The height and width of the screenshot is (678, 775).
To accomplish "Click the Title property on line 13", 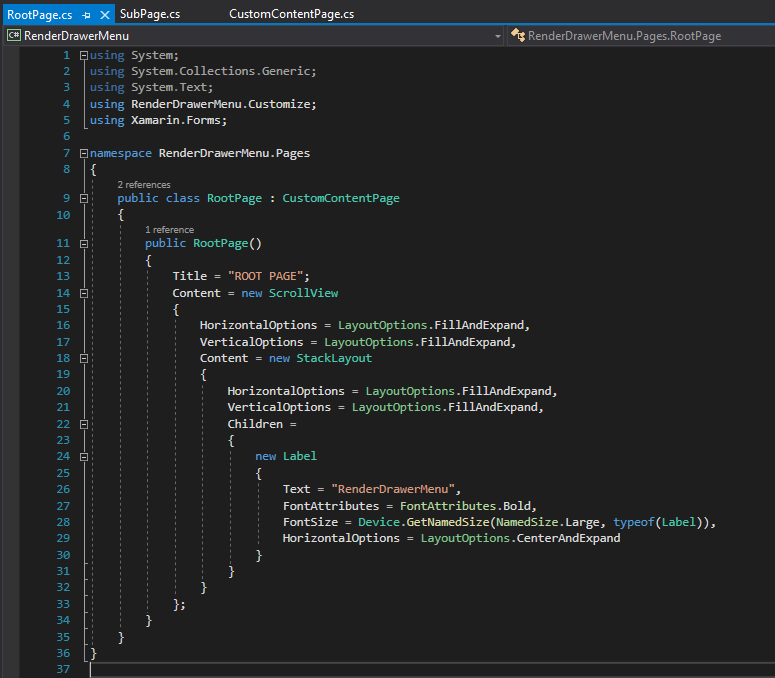I will [x=190, y=276].
